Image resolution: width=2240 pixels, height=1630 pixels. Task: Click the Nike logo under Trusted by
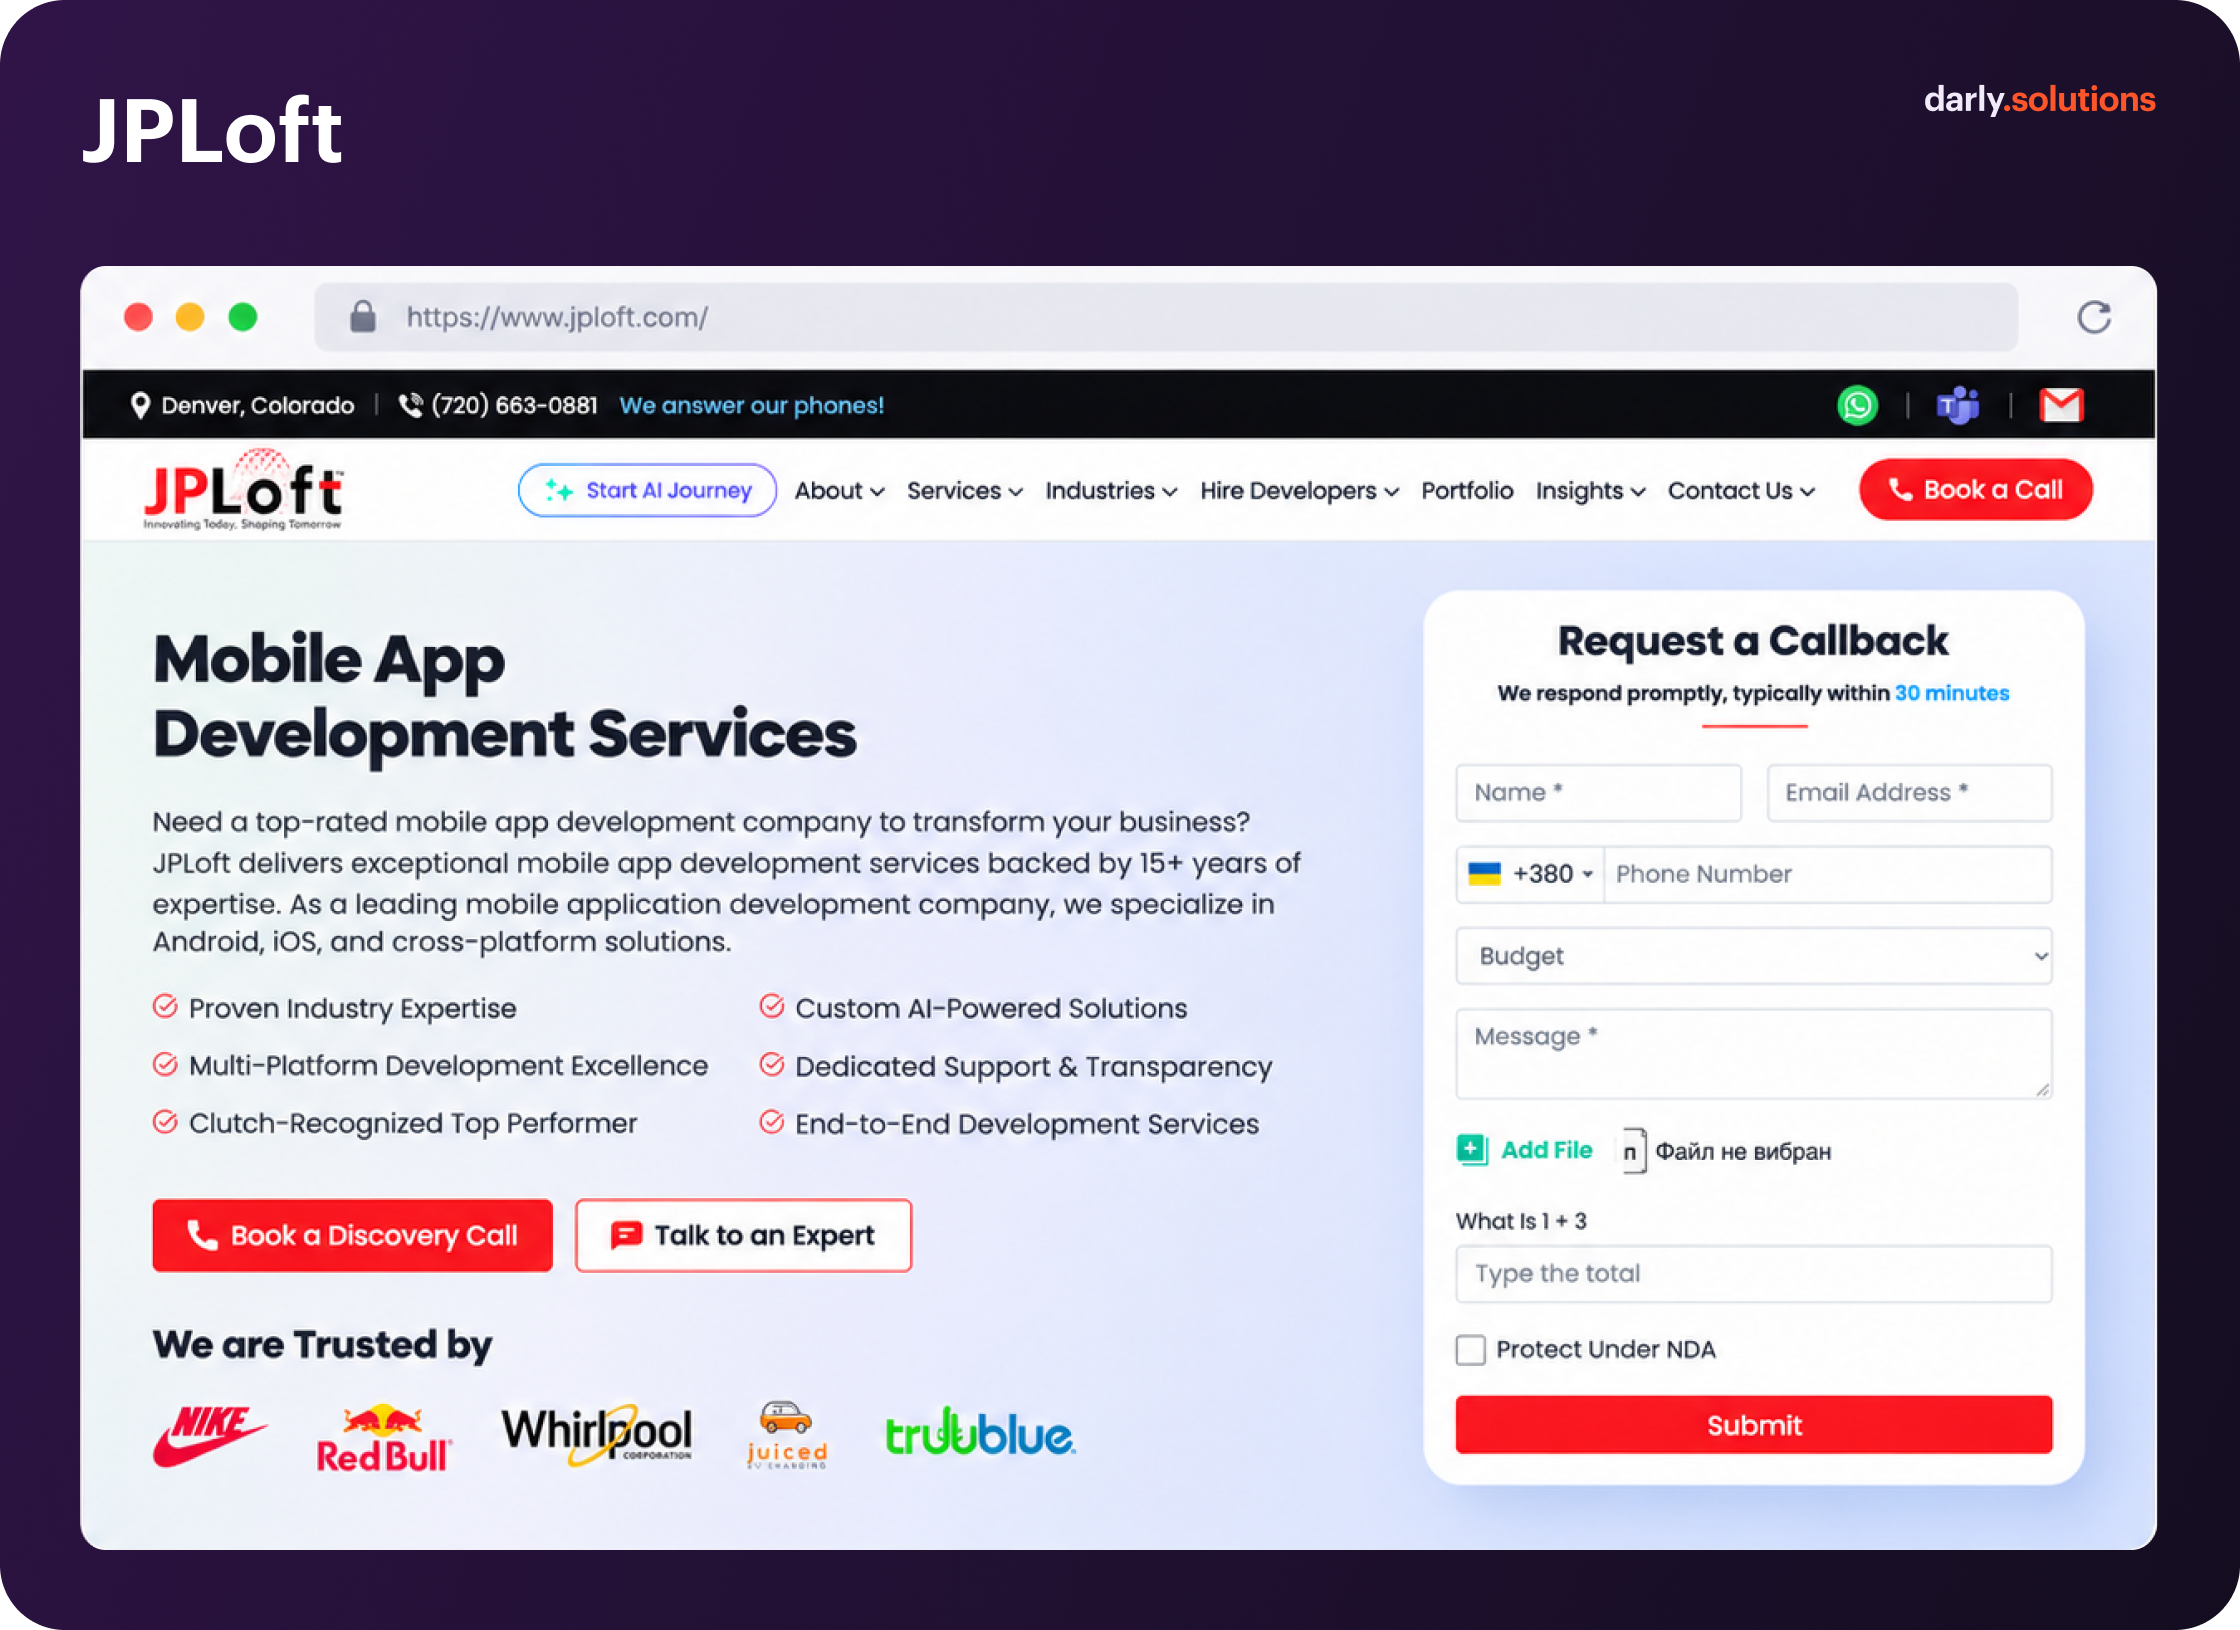click(210, 1436)
